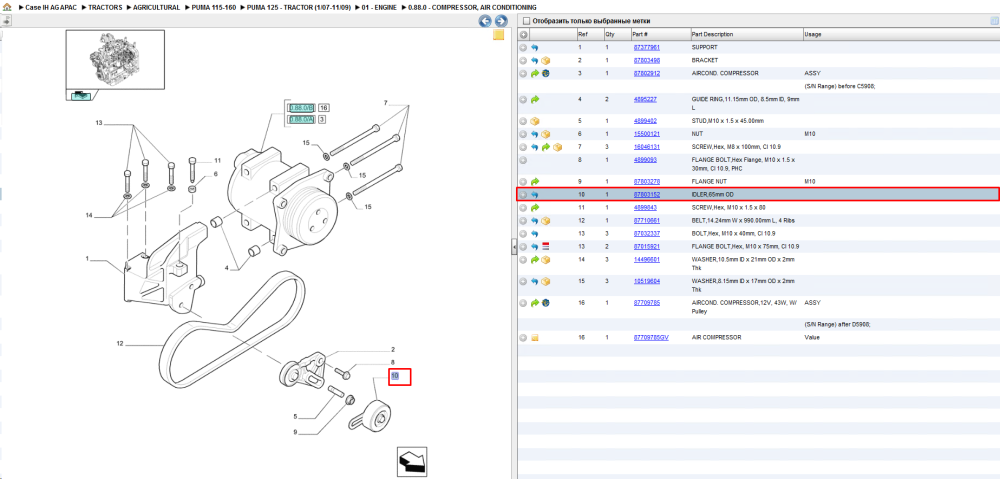Click green arrow icon in FLANGE NUT row
The height and width of the screenshot is (479, 1000).
(534, 182)
